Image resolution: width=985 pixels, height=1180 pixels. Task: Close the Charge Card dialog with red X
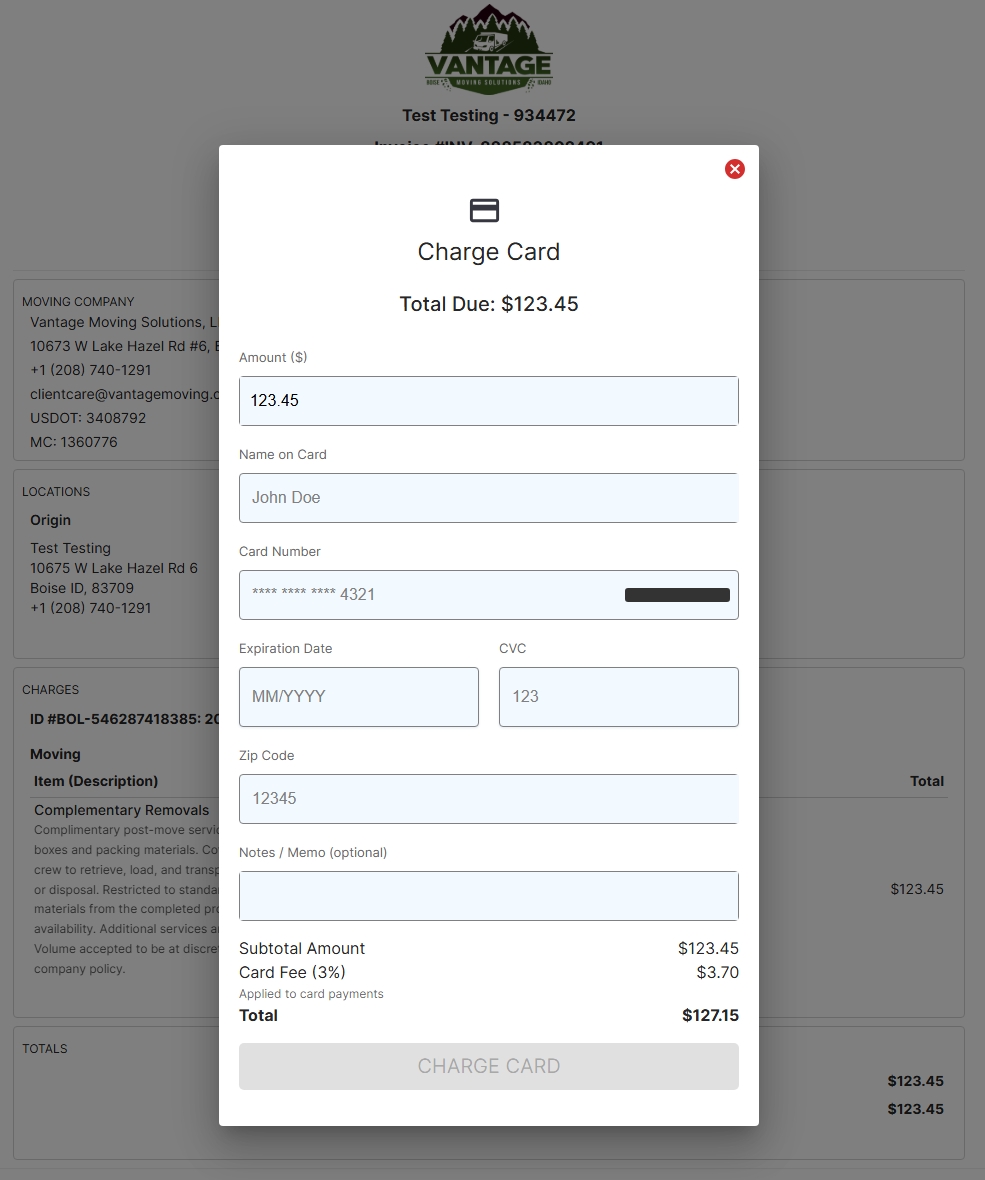tap(734, 169)
